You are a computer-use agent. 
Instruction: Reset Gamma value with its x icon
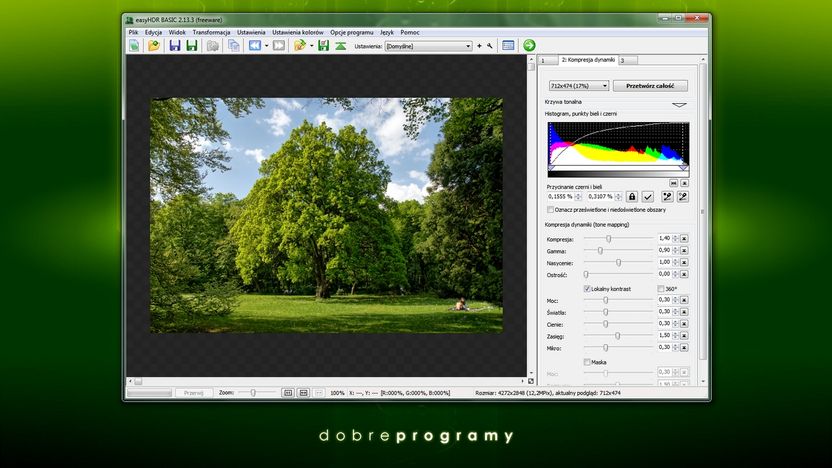pos(684,250)
